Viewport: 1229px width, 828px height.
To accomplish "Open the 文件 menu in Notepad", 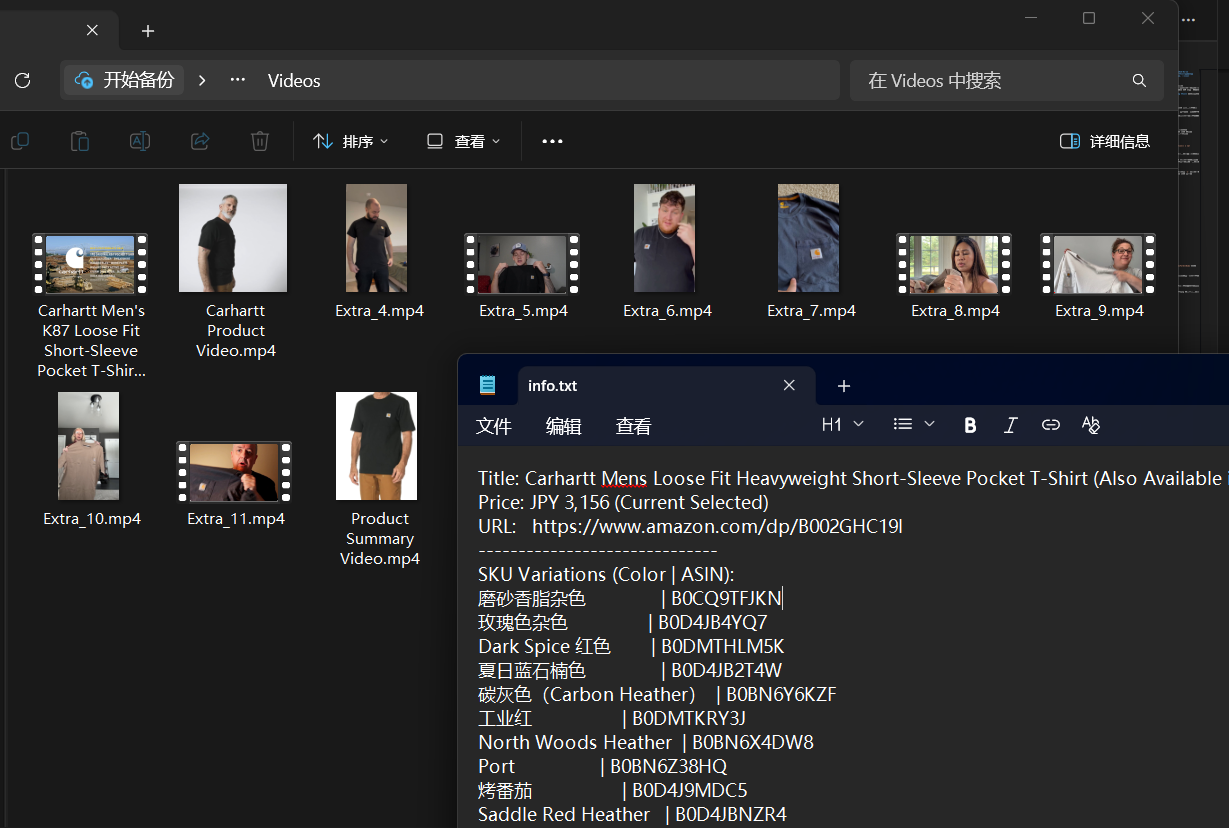I will [494, 427].
